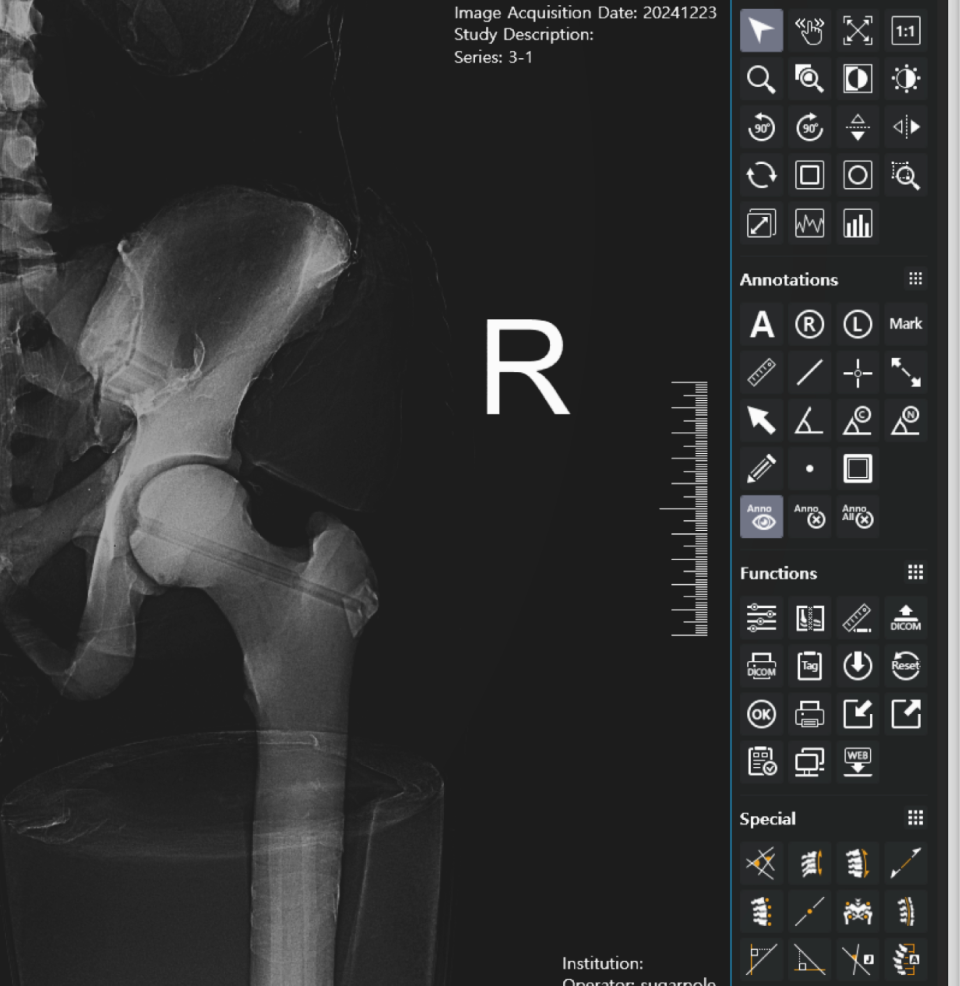Invert image with the half-circle square icon

pos(858,79)
